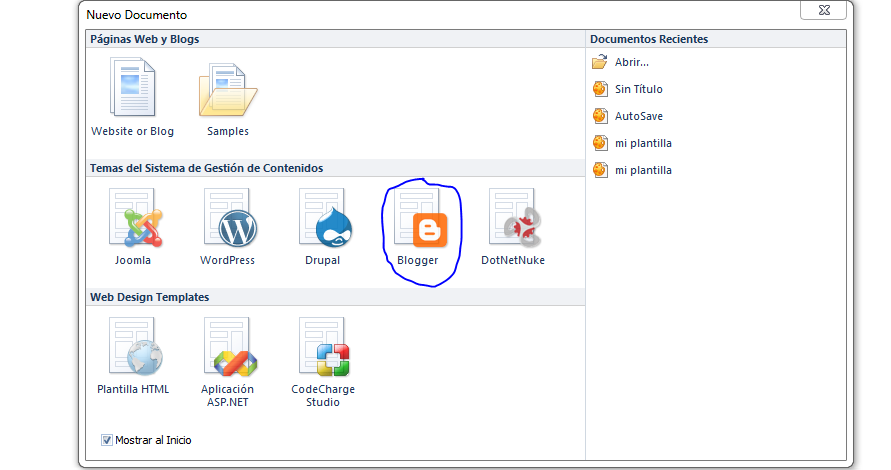Open the Samples folder icon

pyautogui.click(x=228, y=97)
